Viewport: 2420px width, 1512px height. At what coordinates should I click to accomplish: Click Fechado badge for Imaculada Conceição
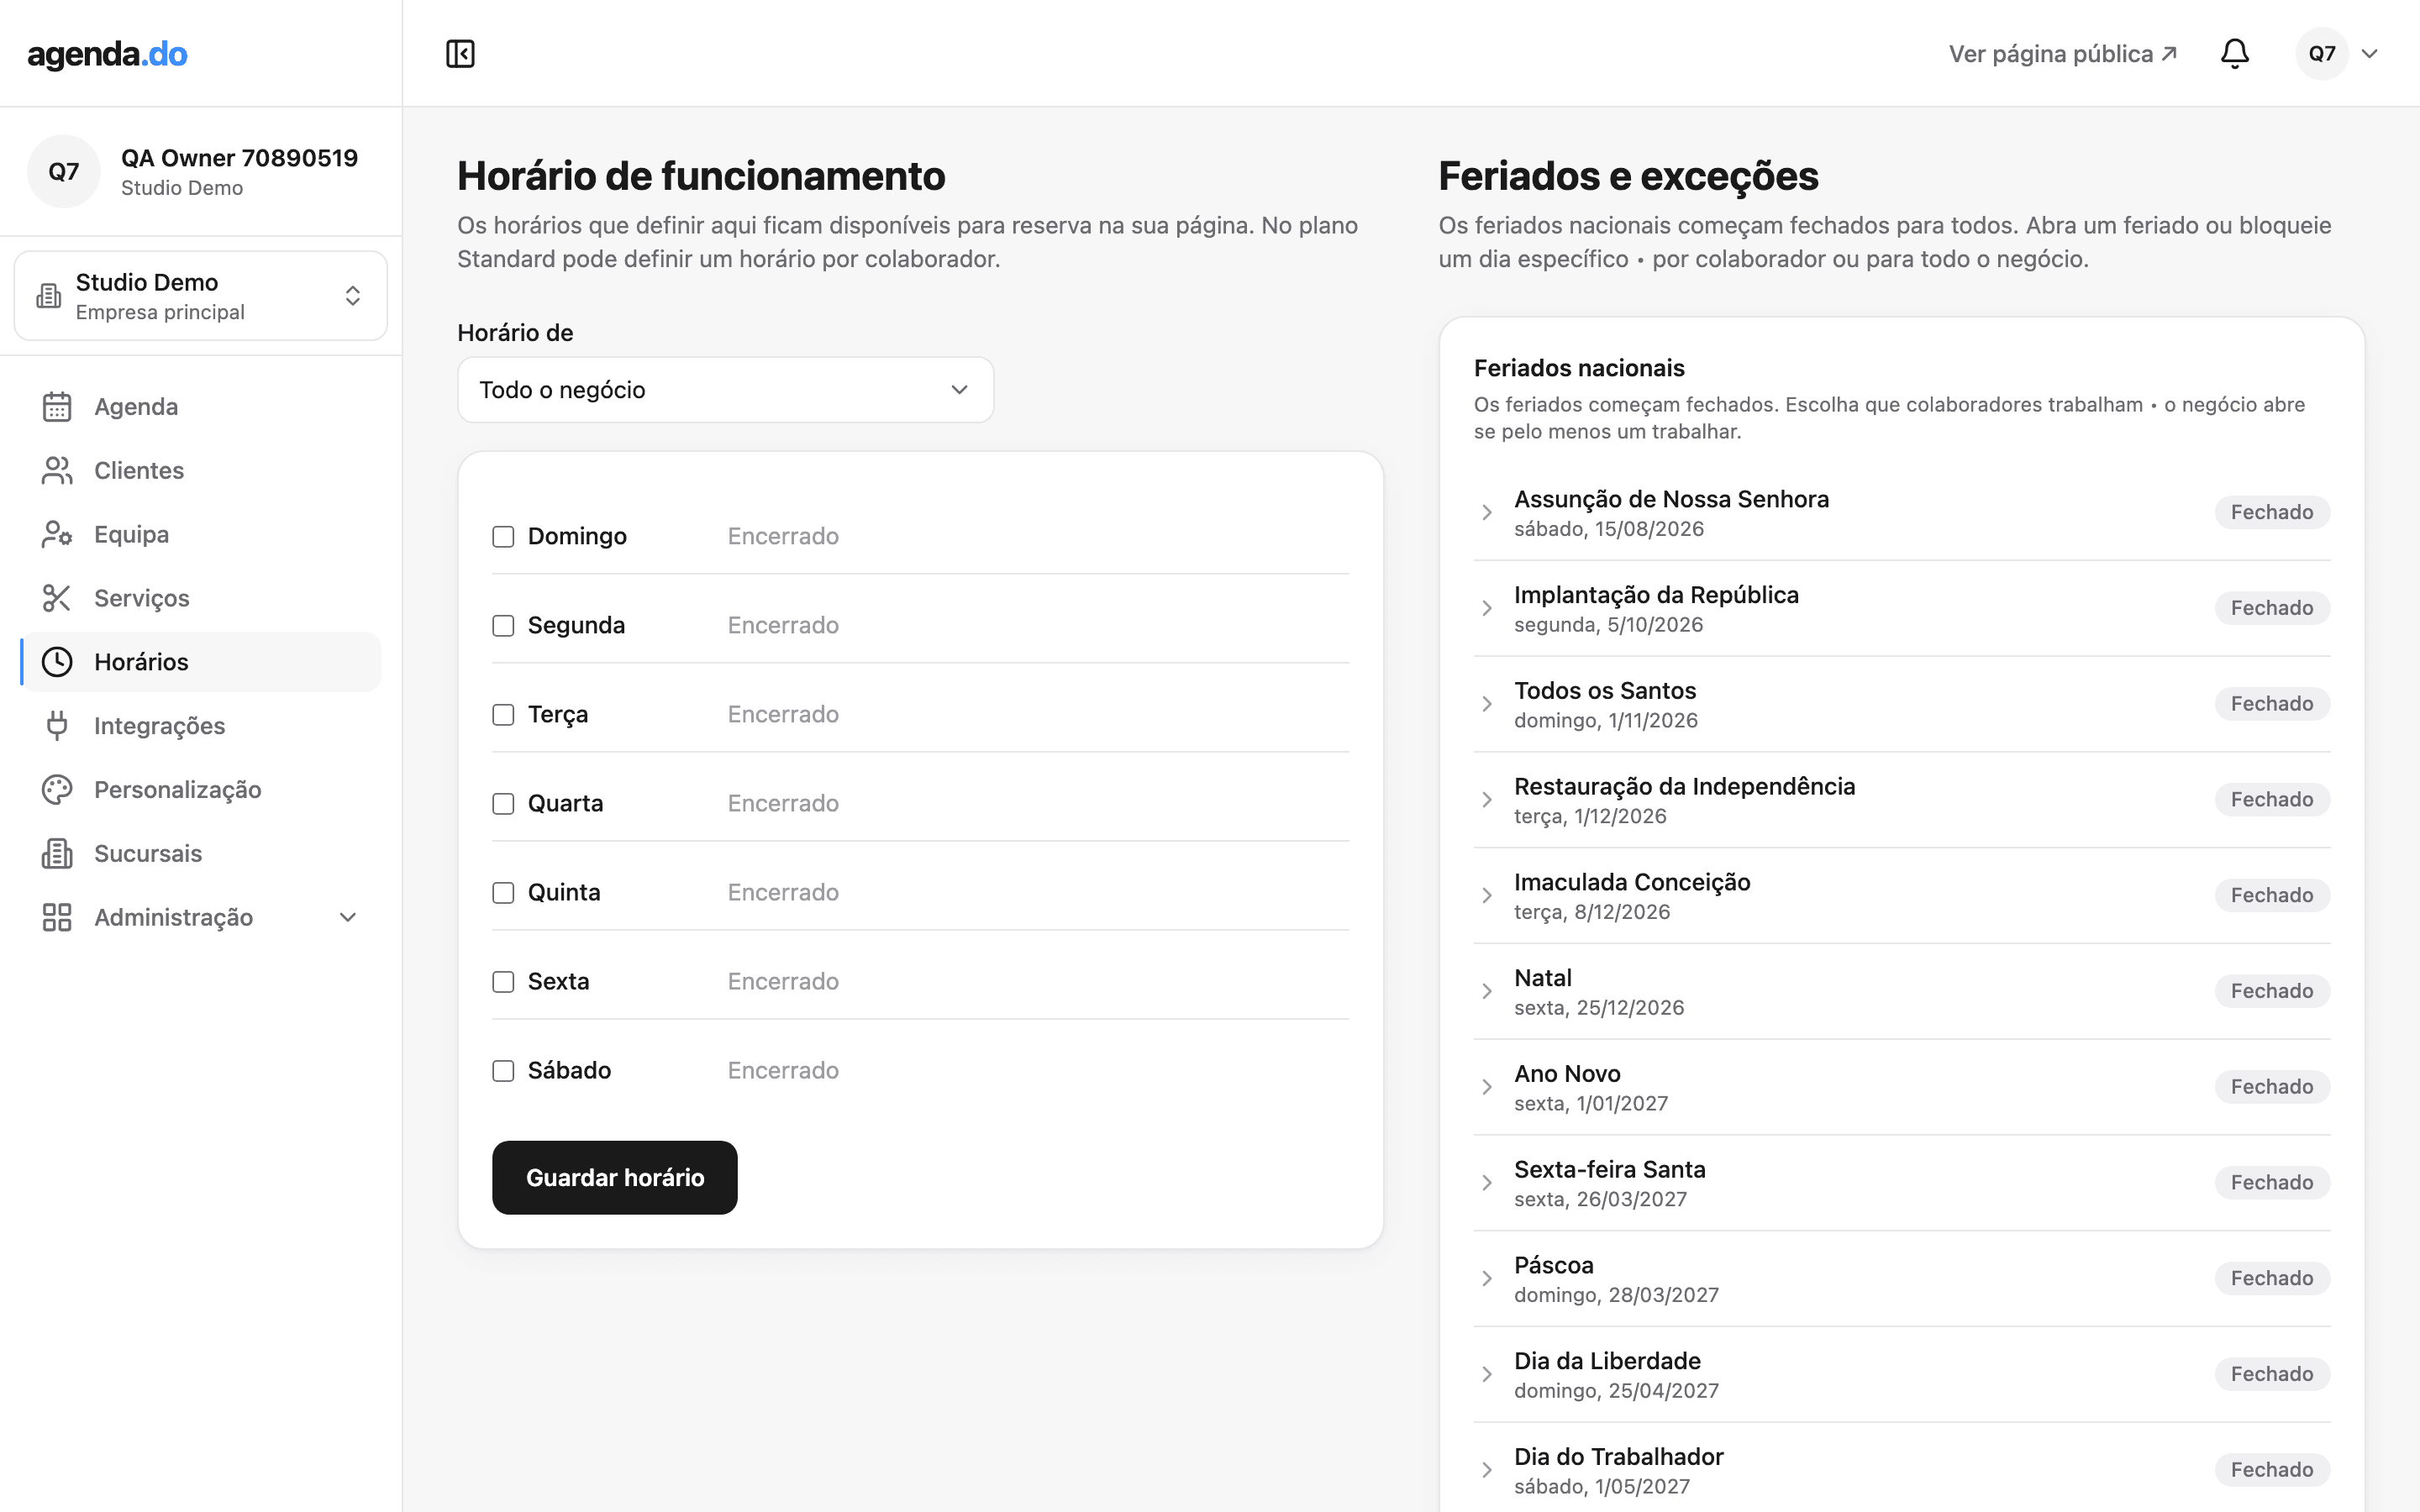[x=2272, y=896]
